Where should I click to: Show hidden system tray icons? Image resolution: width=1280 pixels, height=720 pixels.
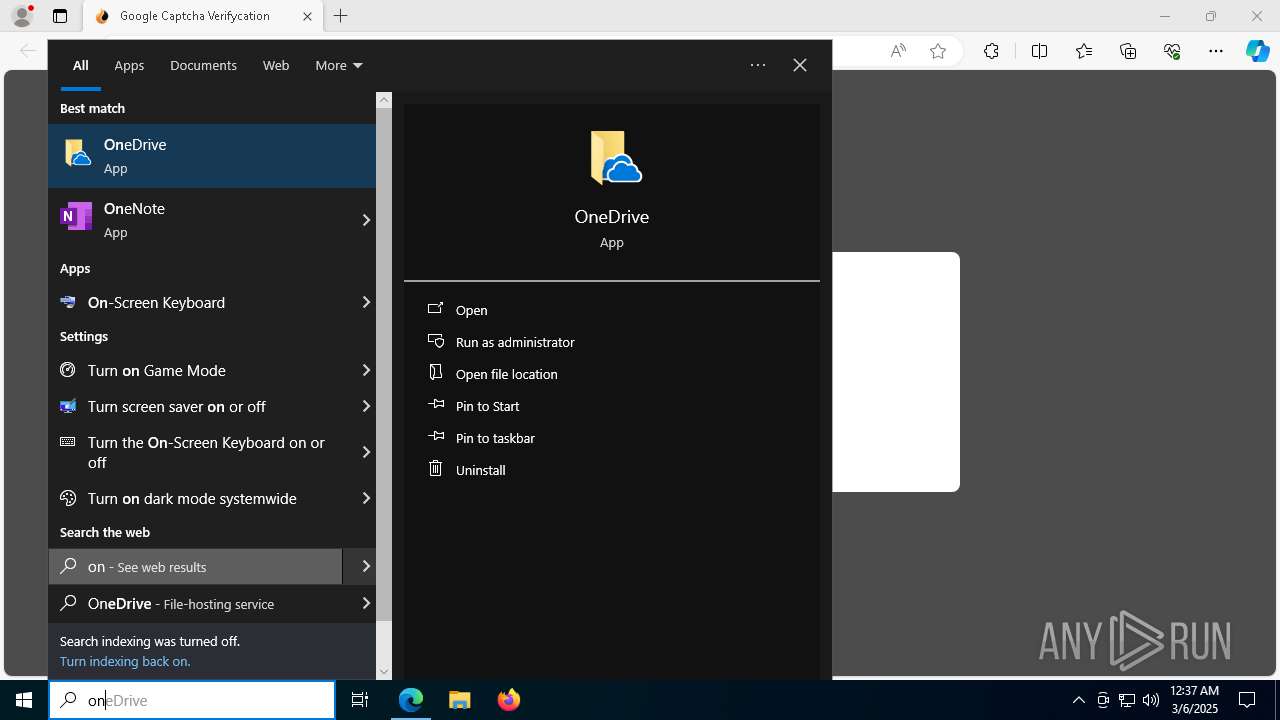[1078, 700]
